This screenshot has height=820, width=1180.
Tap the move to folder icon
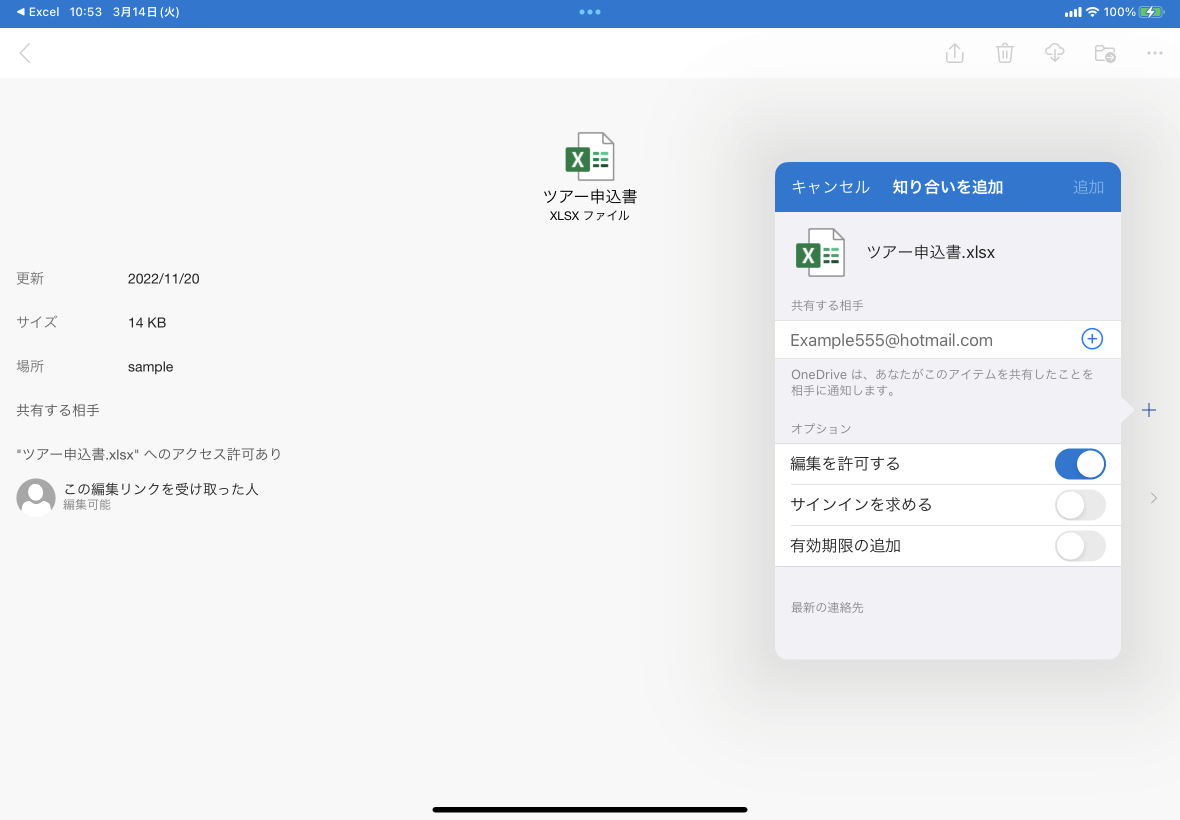pyautogui.click(x=1105, y=53)
